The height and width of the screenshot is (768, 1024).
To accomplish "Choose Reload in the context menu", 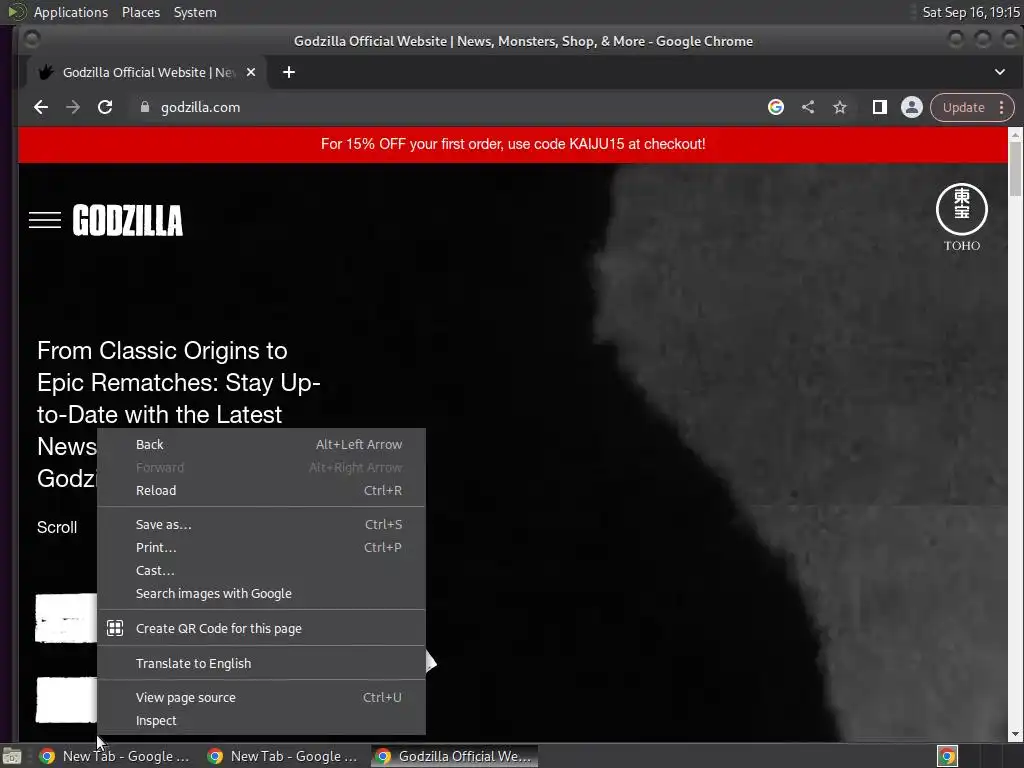I will 261,490.
